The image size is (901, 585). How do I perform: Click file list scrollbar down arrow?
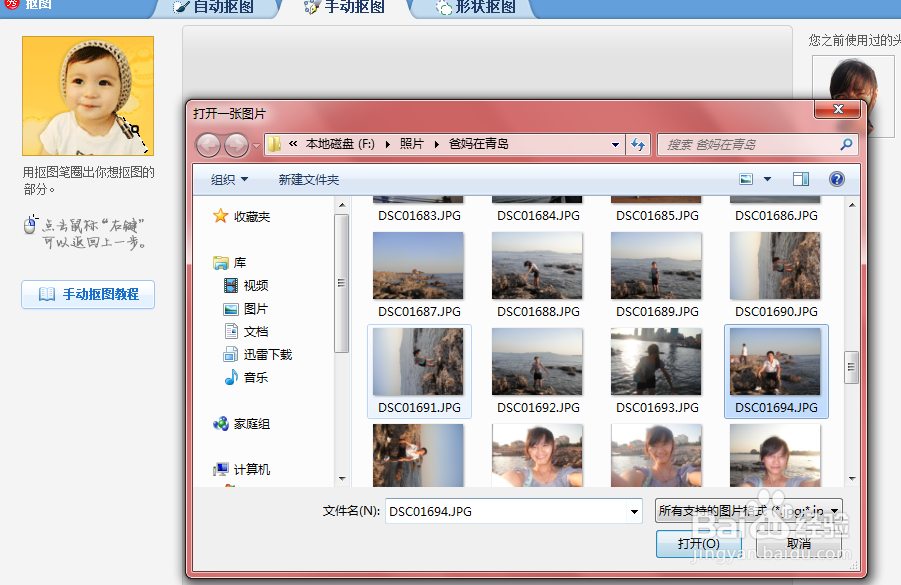pyautogui.click(x=852, y=478)
